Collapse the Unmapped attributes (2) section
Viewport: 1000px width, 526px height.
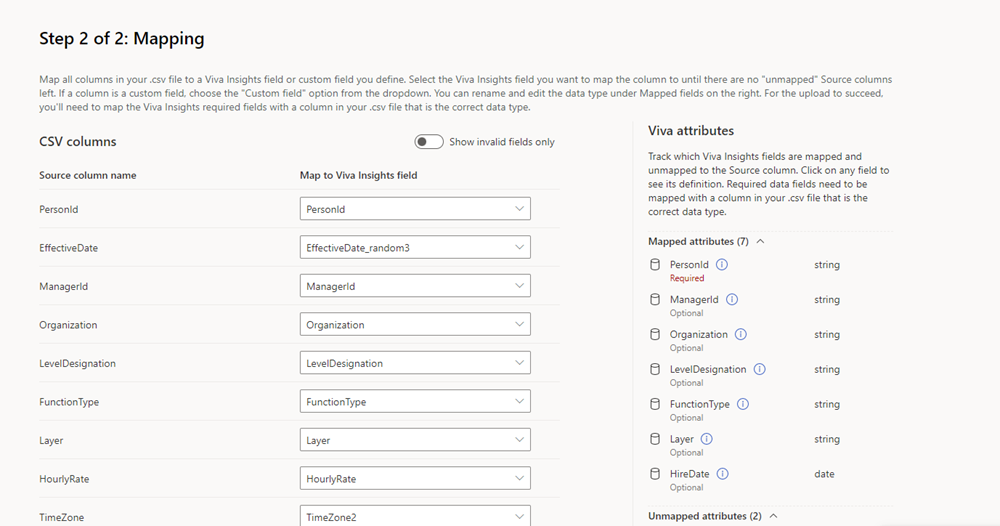(713, 516)
